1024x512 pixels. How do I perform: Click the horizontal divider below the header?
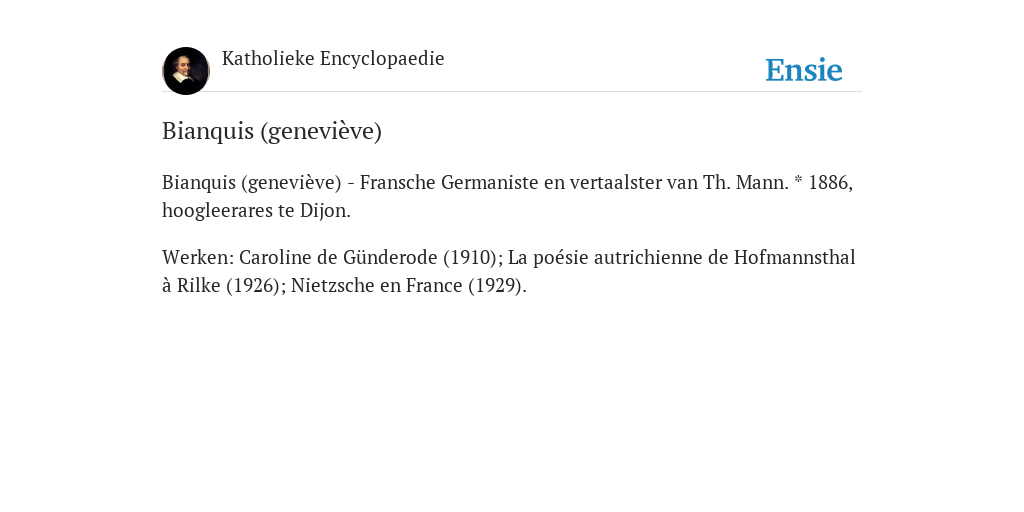tap(512, 91)
